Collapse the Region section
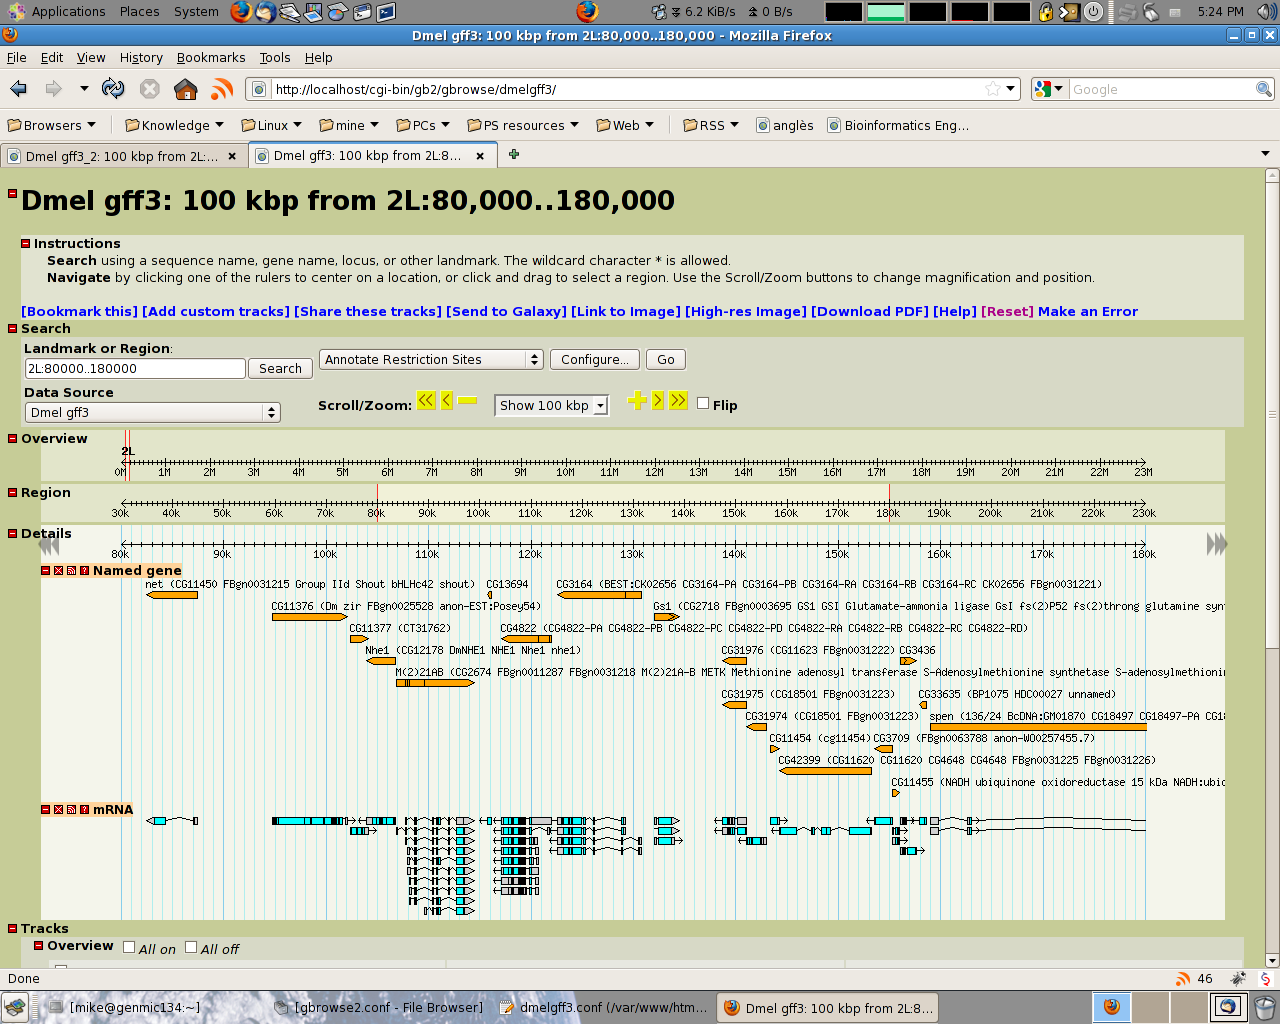1280x1024 pixels. tap(13, 492)
